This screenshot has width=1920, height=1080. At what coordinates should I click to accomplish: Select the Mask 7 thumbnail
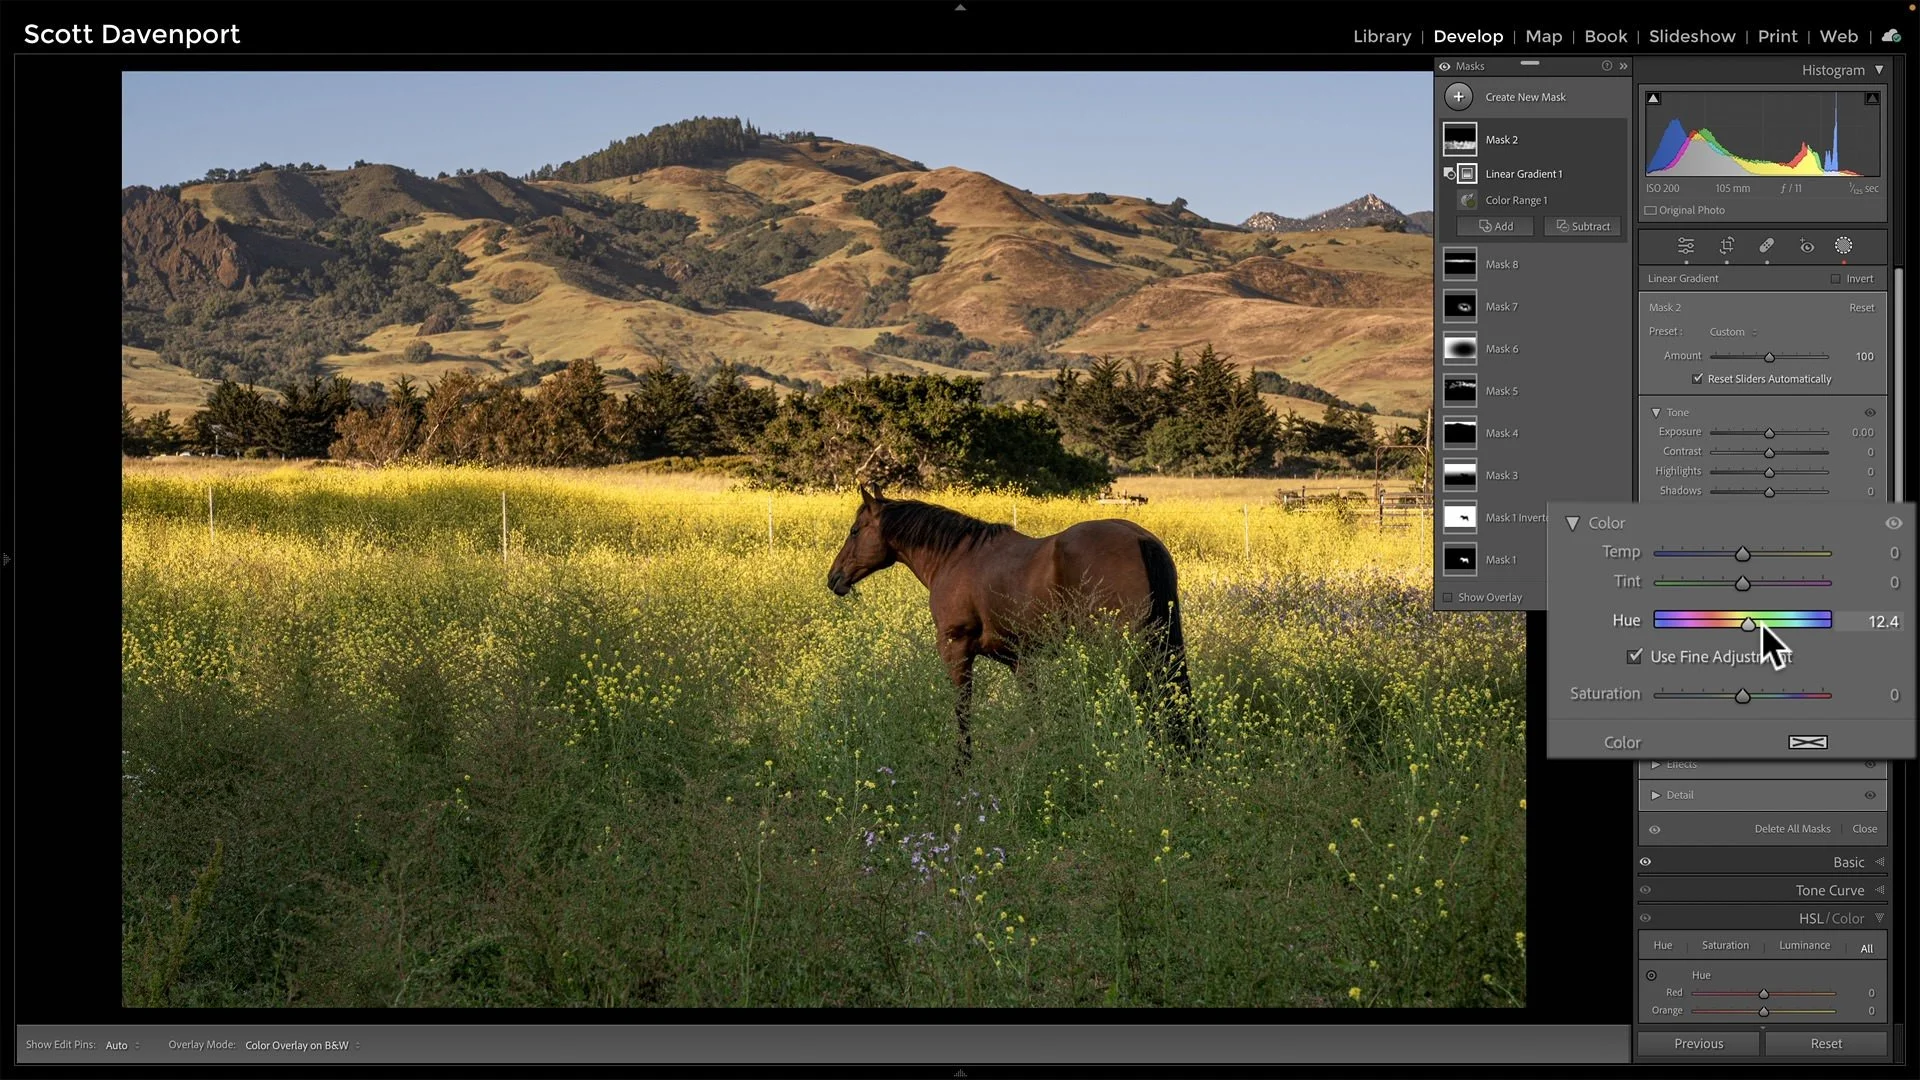tap(1460, 306)
